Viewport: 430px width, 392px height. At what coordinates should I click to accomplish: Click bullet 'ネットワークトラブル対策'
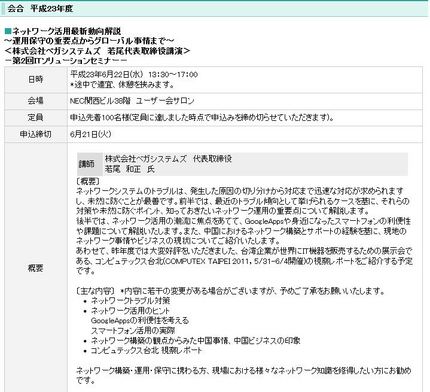[131, 301]
